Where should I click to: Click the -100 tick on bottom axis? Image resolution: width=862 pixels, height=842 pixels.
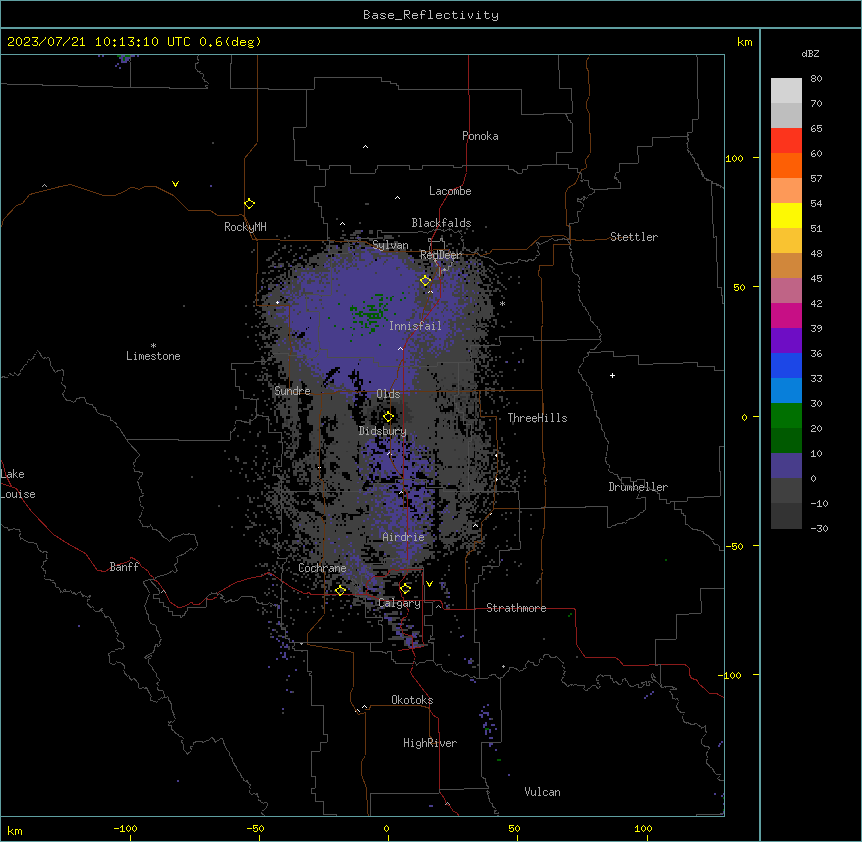point(125,829)
